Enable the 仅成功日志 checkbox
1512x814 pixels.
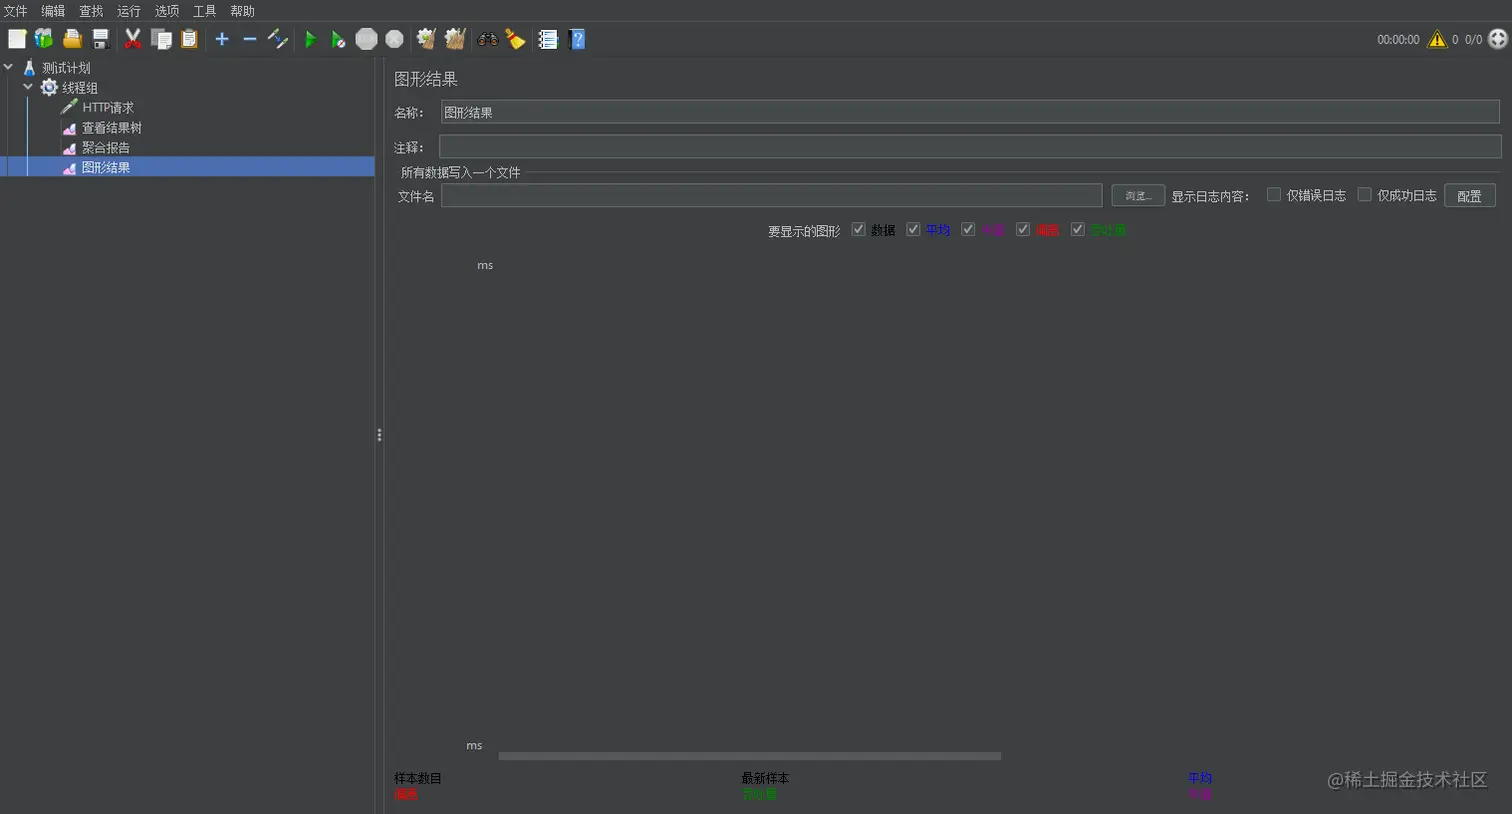coord(1364,195)
